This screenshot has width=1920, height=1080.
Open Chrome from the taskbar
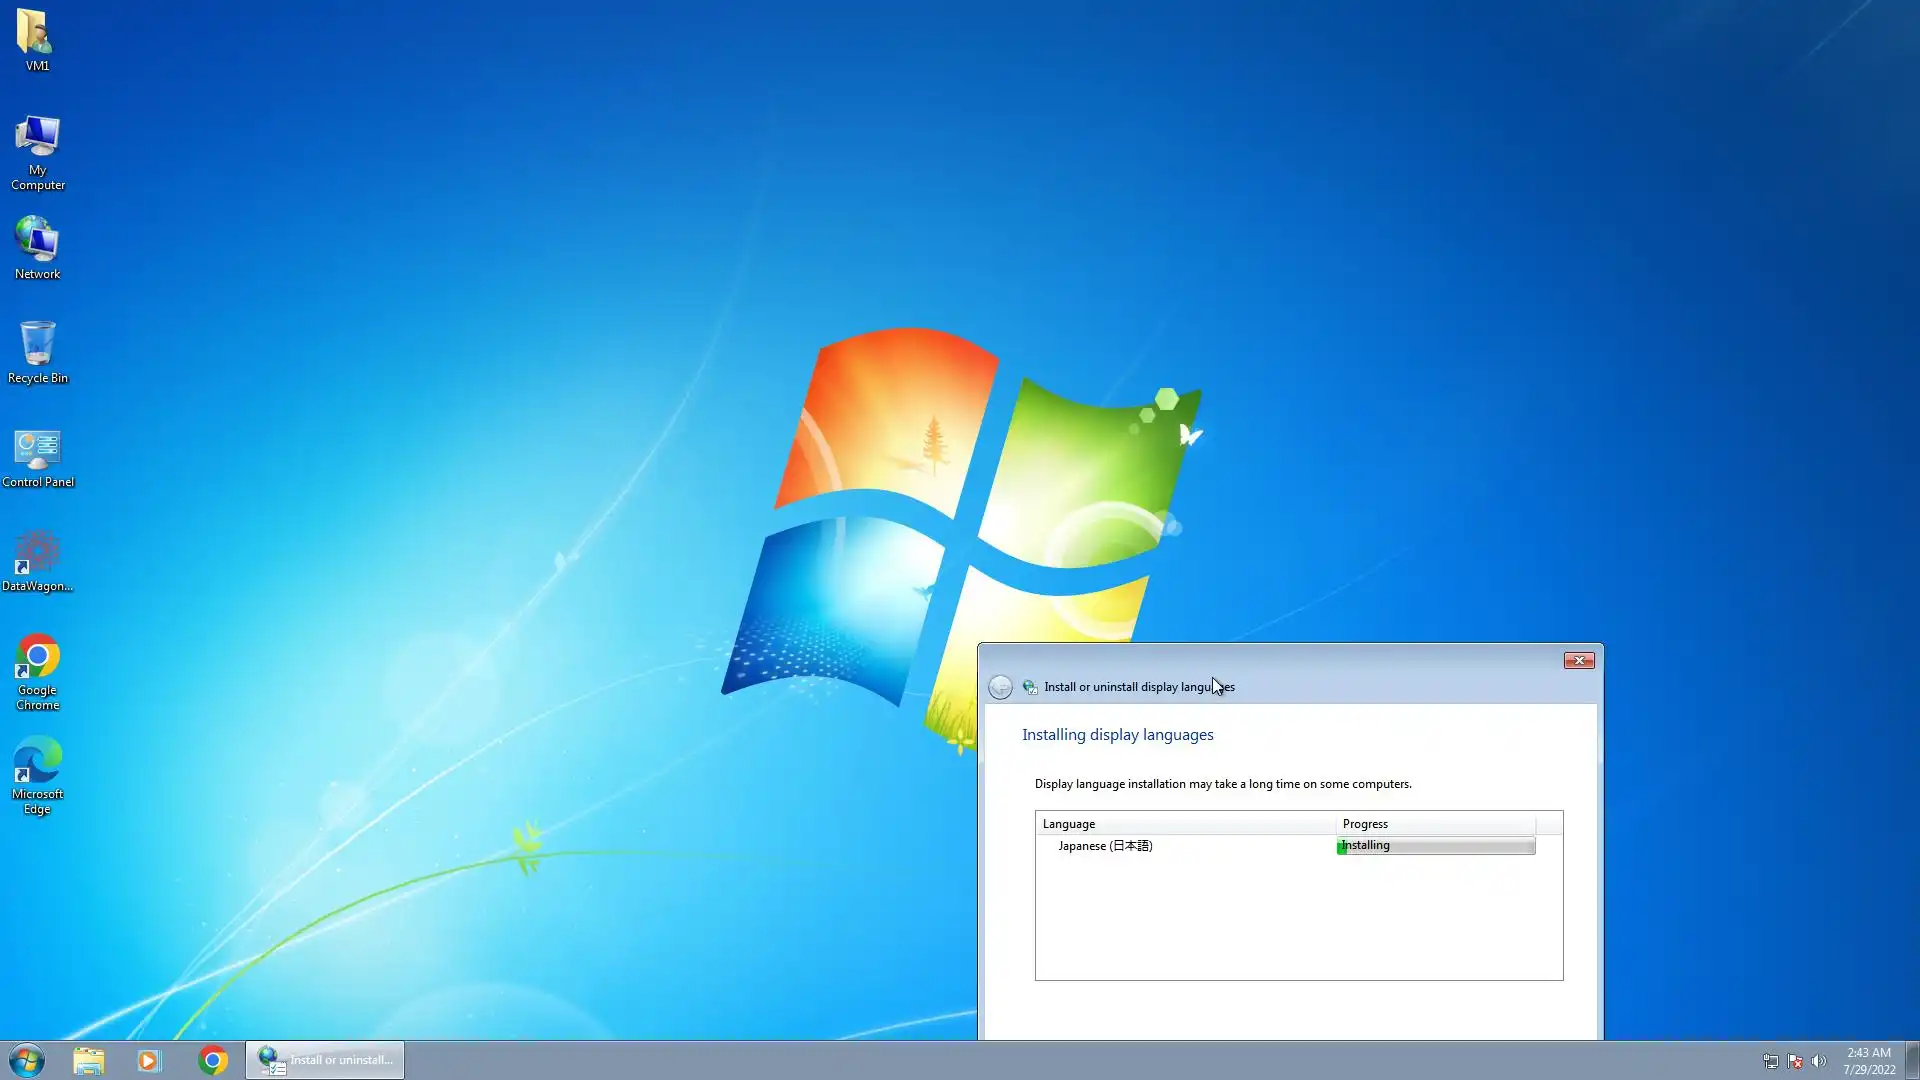(212, 1060)
